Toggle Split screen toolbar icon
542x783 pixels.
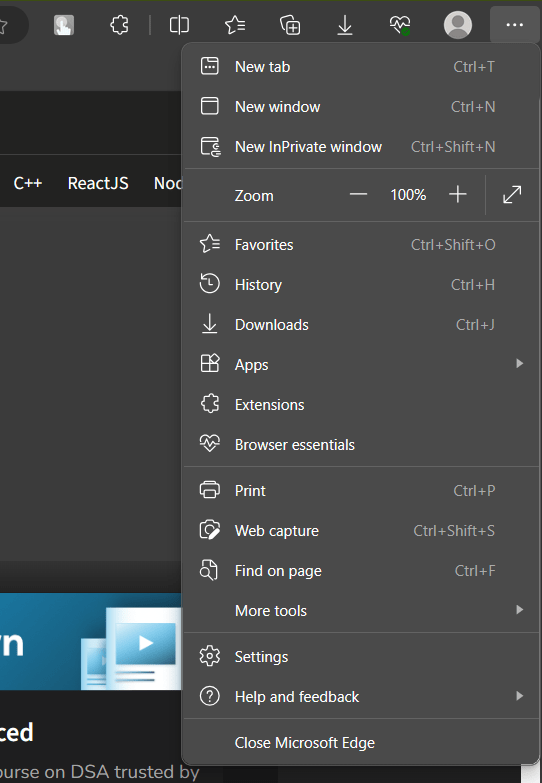click(179, 25)
